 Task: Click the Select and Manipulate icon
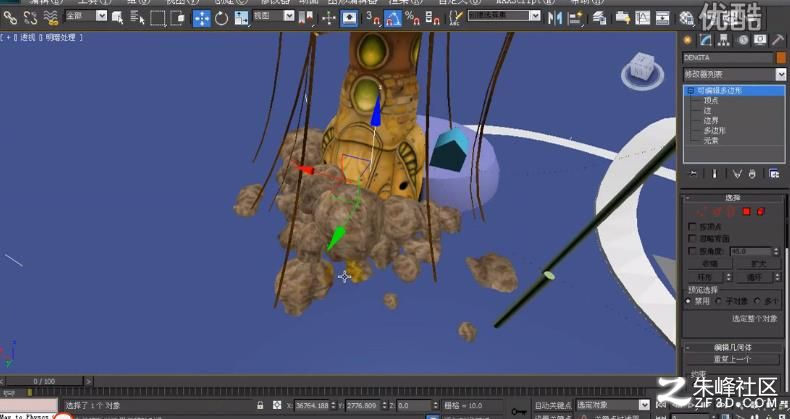pyautogui.click(x=329, y=18)
